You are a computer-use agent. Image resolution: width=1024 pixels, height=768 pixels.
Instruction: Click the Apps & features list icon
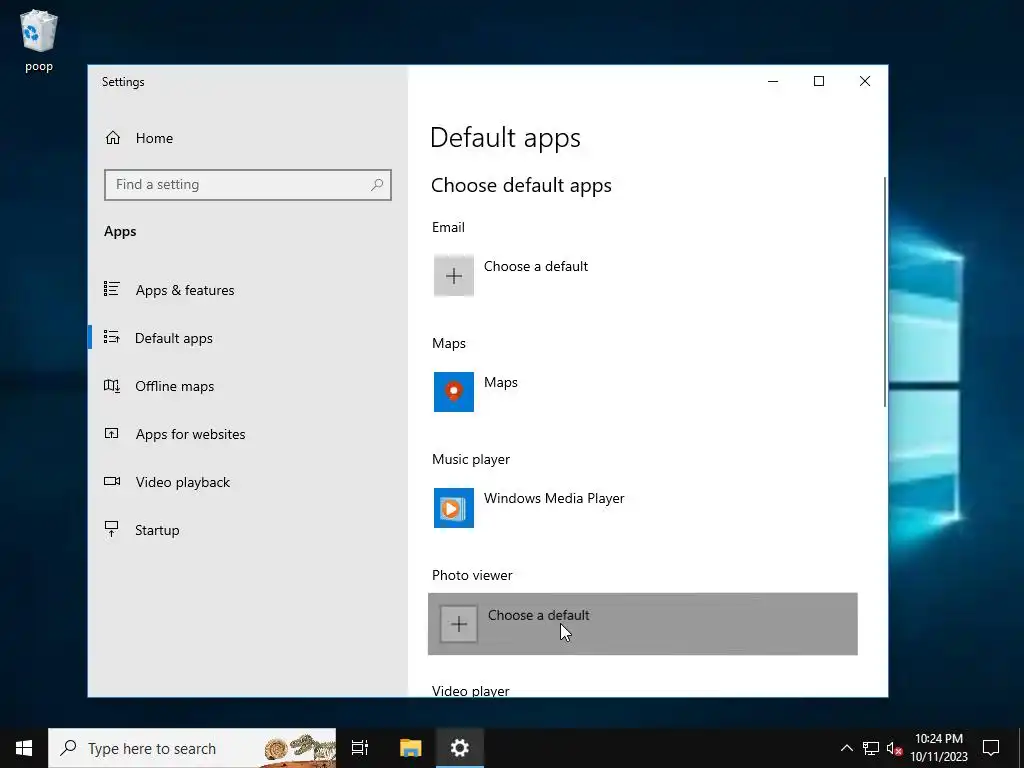(112, 289)
